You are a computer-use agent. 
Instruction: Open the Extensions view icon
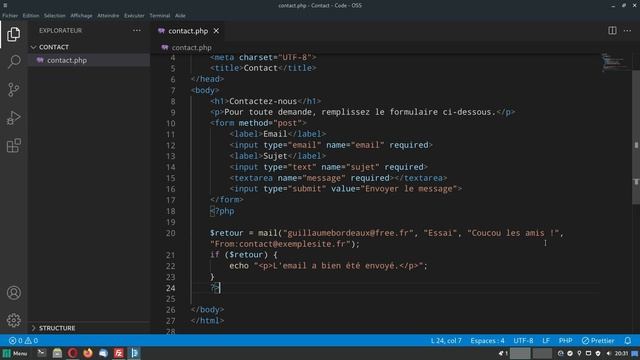[x=13, y=145]
